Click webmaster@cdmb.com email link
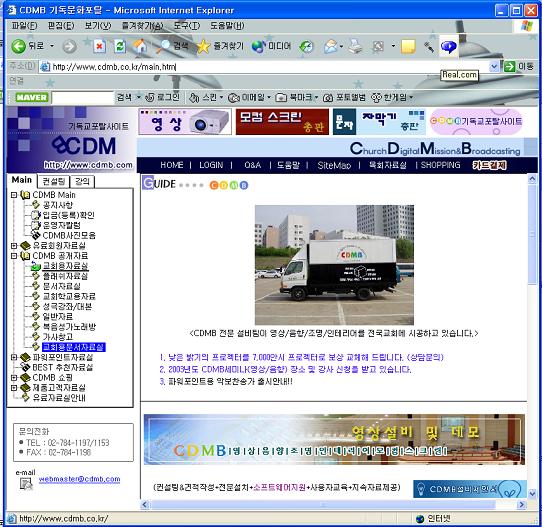This screenshot has width=542, height=527. click(x=79, y=479)
